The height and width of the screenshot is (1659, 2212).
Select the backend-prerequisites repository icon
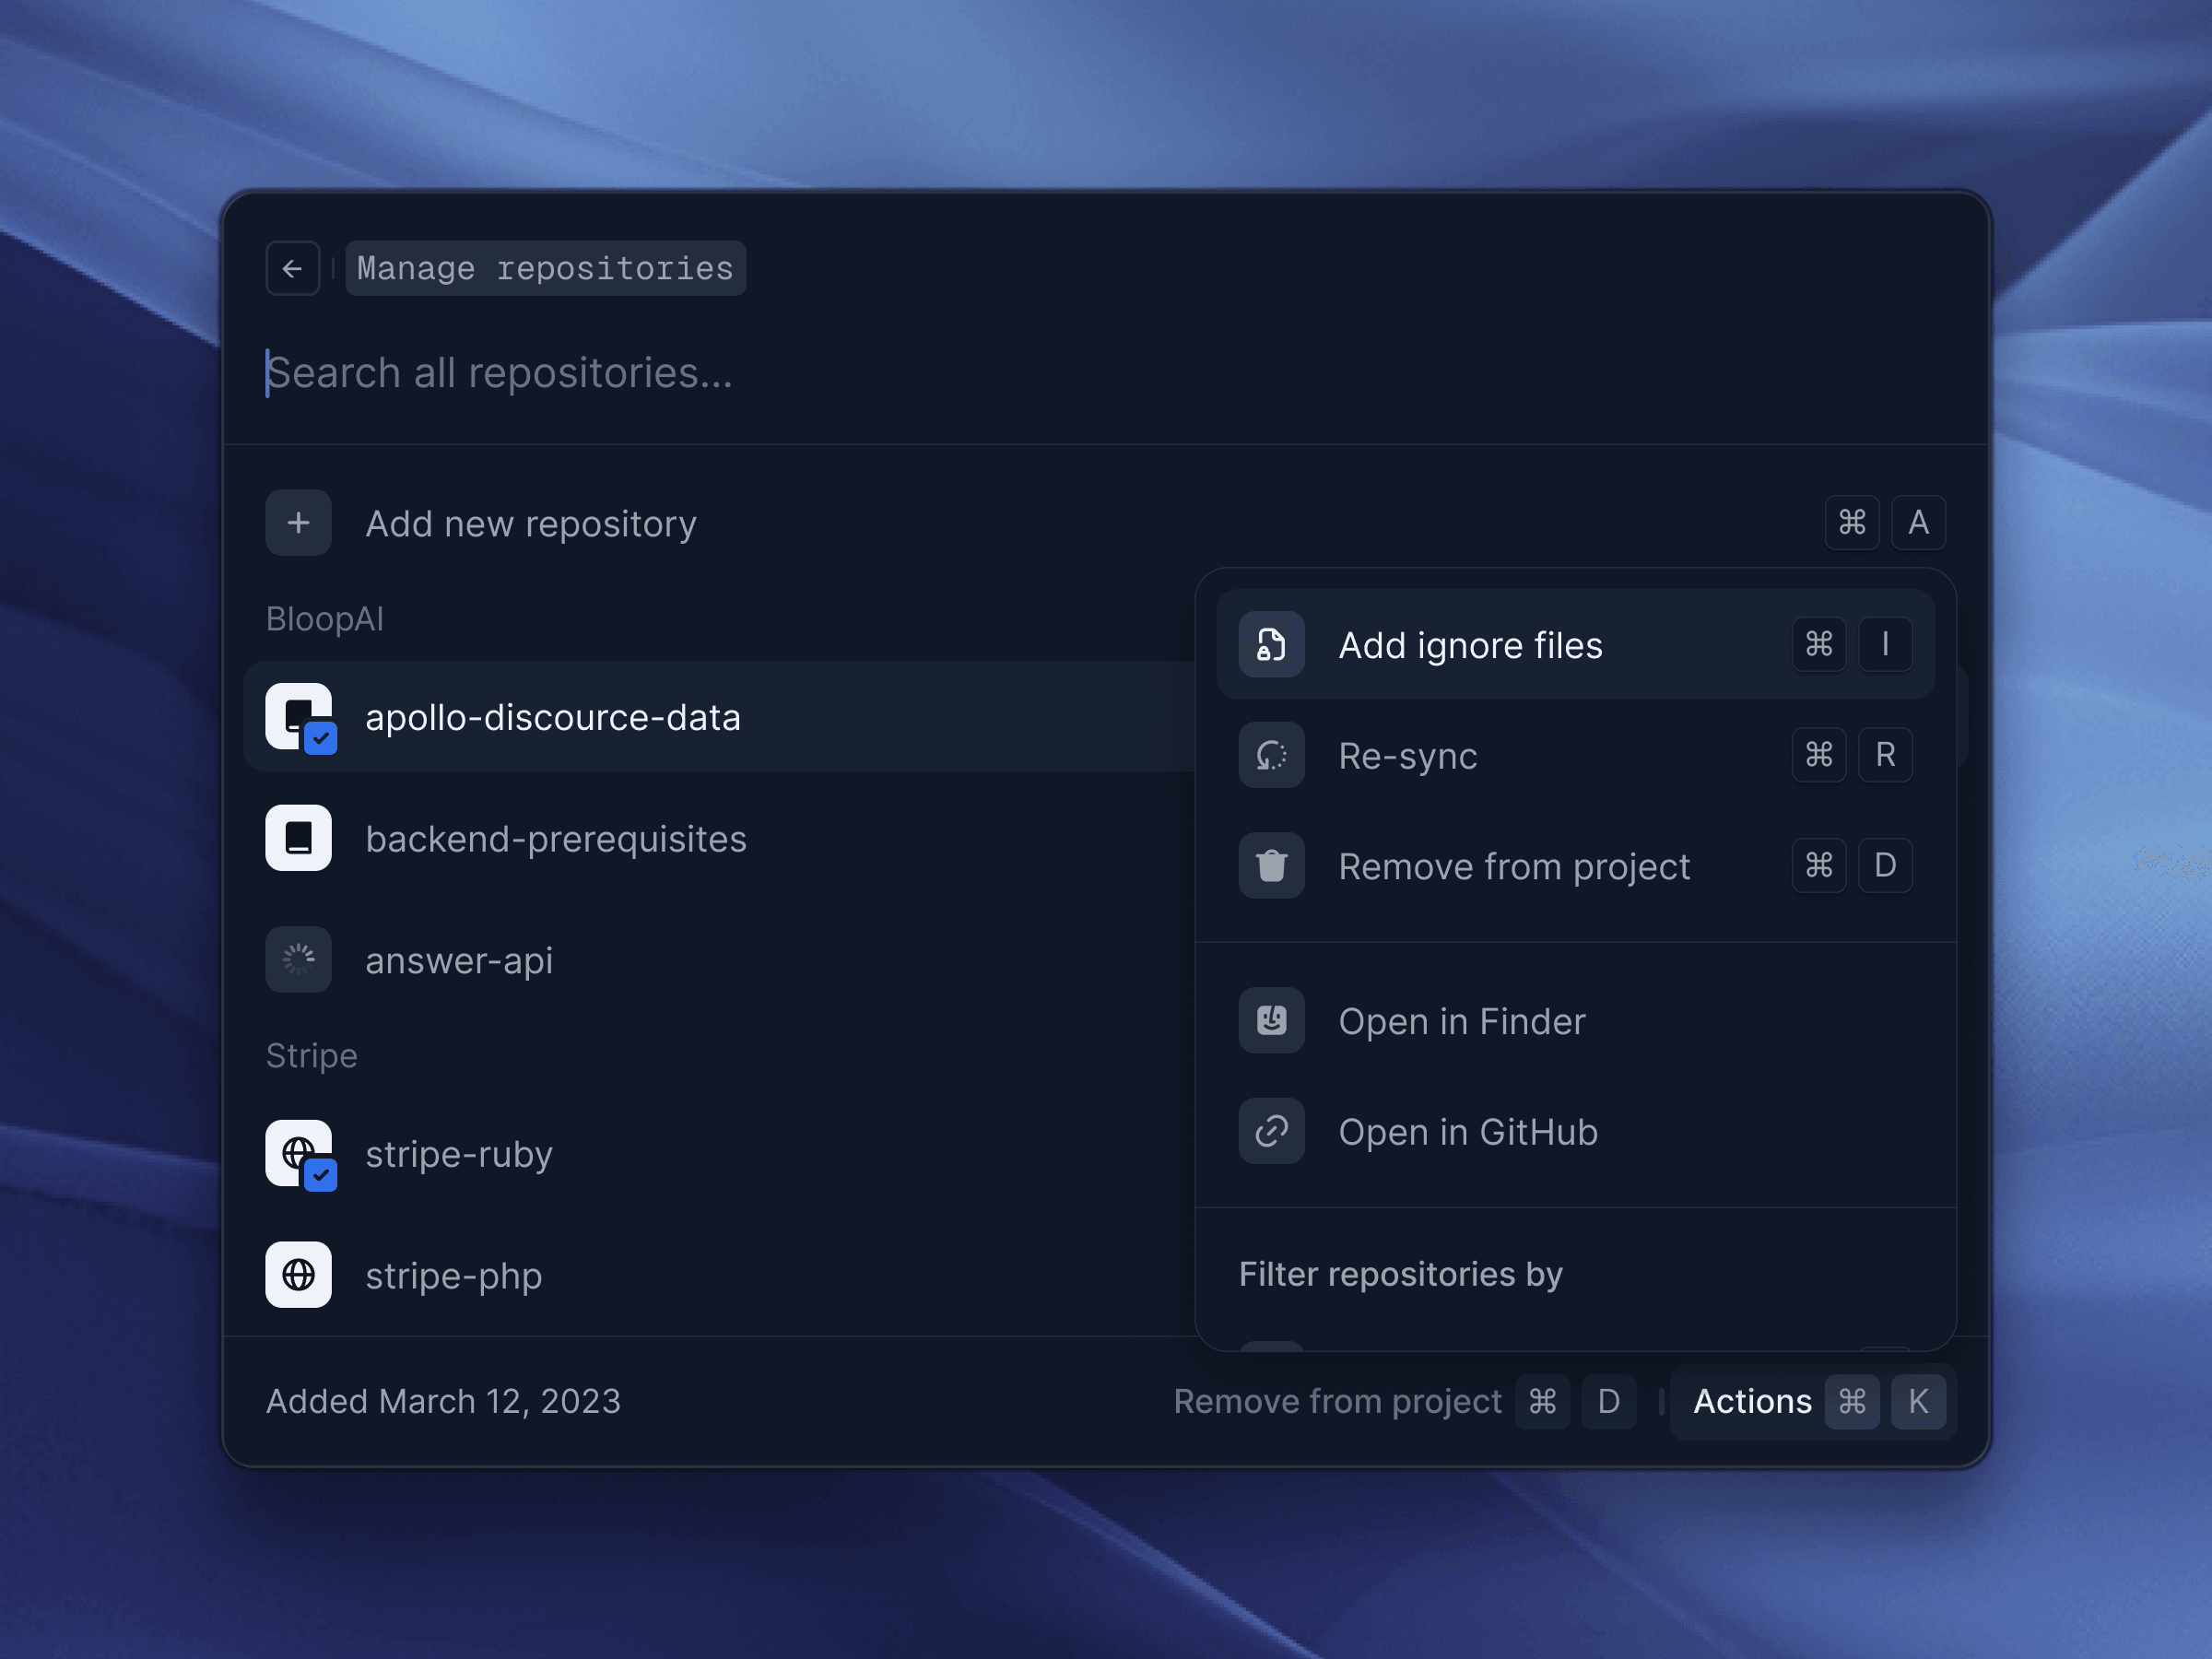[x=298, y=838]
